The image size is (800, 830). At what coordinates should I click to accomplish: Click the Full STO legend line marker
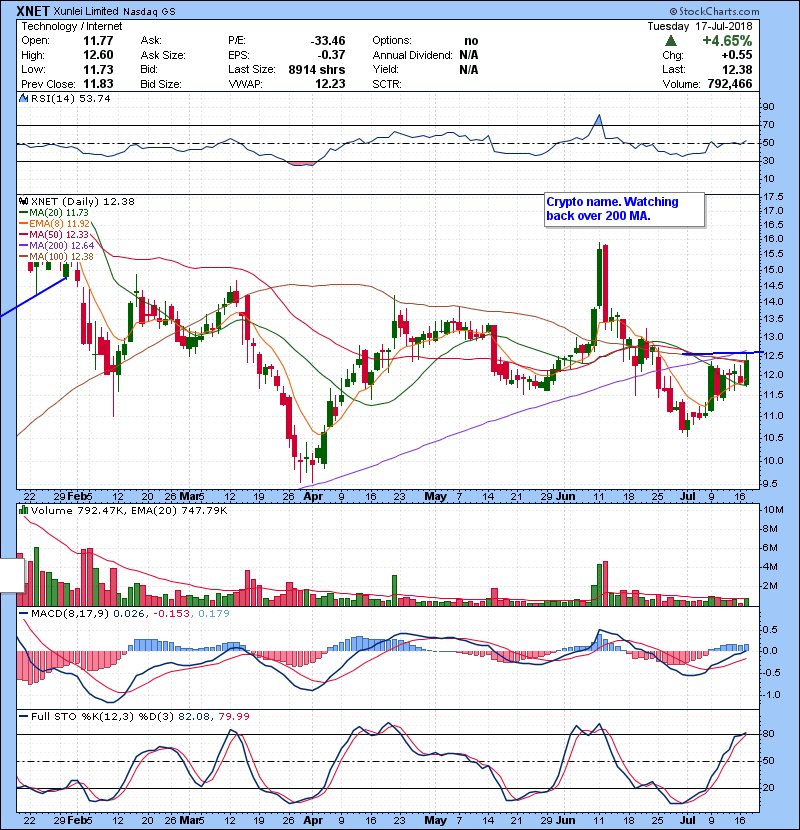point(24,716)
